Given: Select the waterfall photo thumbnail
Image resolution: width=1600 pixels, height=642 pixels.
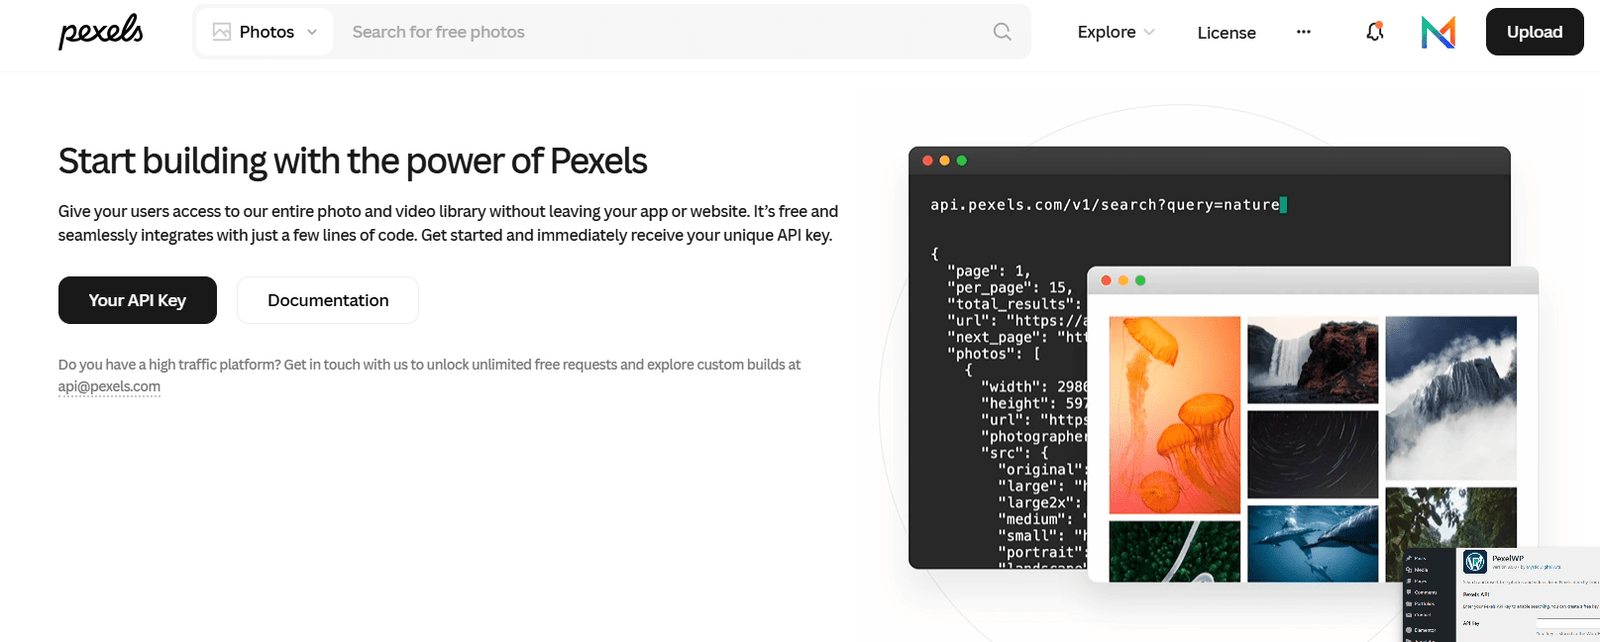Looking at the screenshot, I should 1313,360.
